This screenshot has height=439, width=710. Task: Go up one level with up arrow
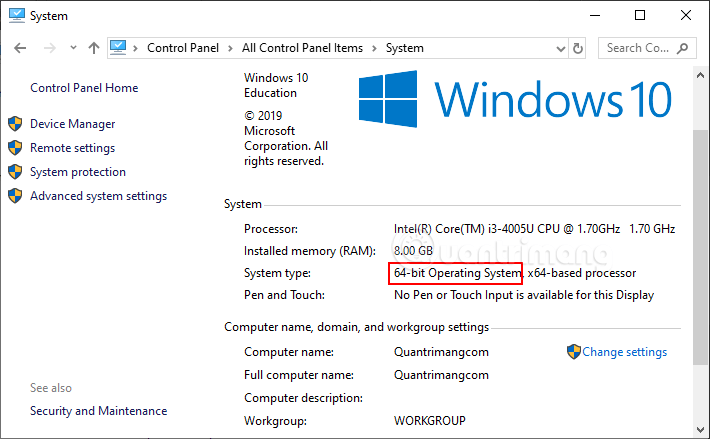click(x=94, y=48)
